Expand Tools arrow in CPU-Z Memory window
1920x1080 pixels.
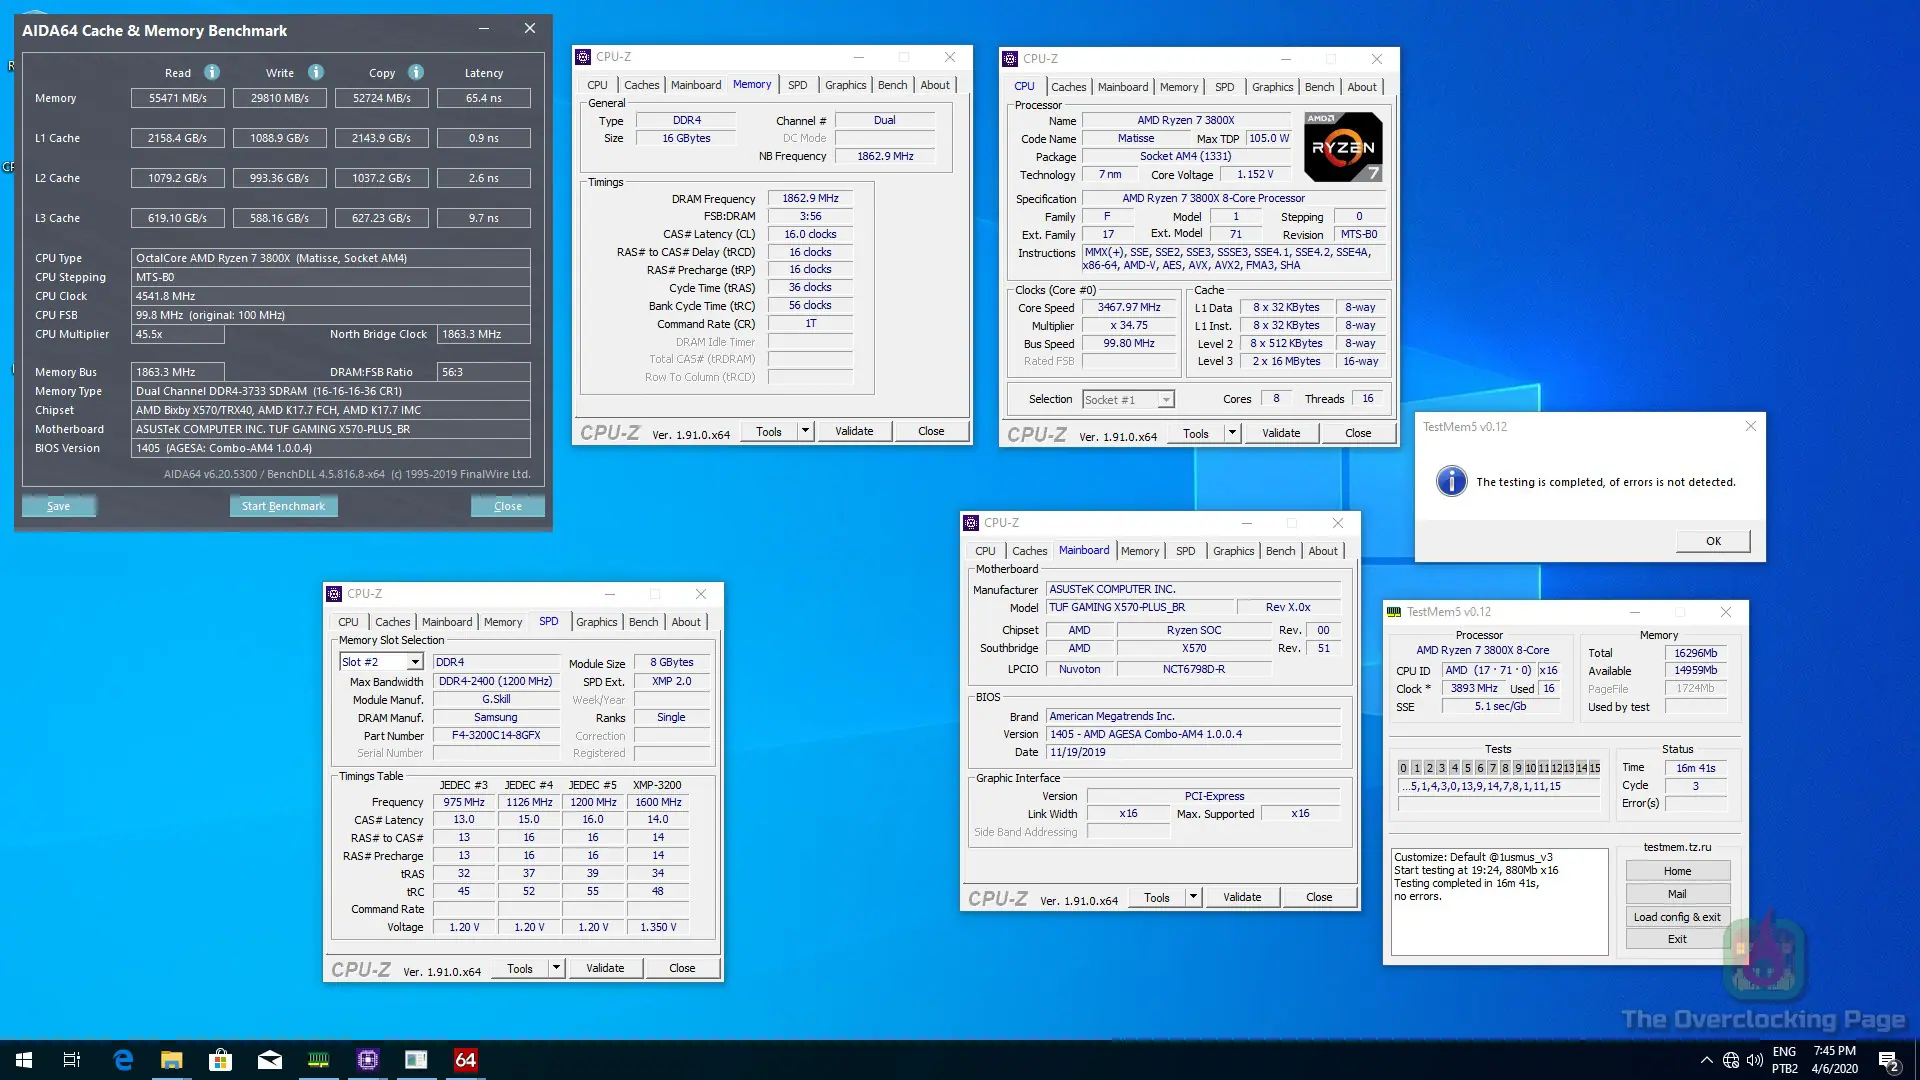coord(805,431)
